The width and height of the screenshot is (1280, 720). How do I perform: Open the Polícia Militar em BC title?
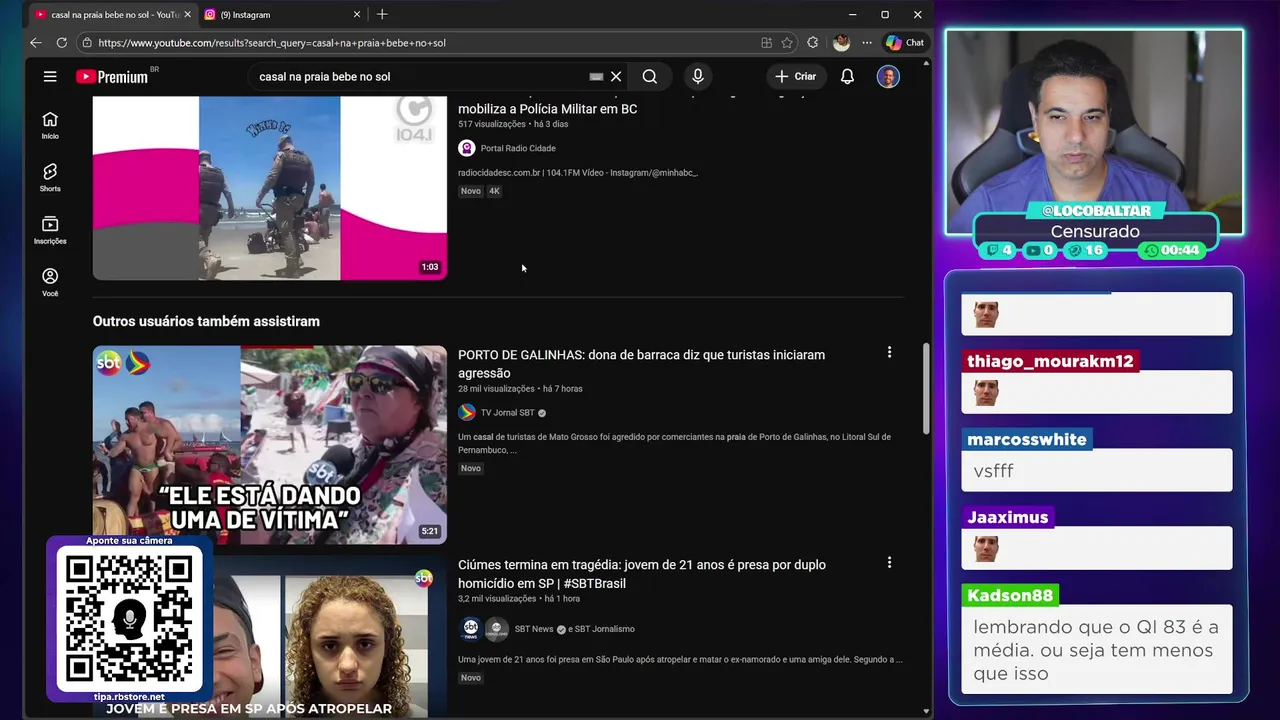point(547,109)
